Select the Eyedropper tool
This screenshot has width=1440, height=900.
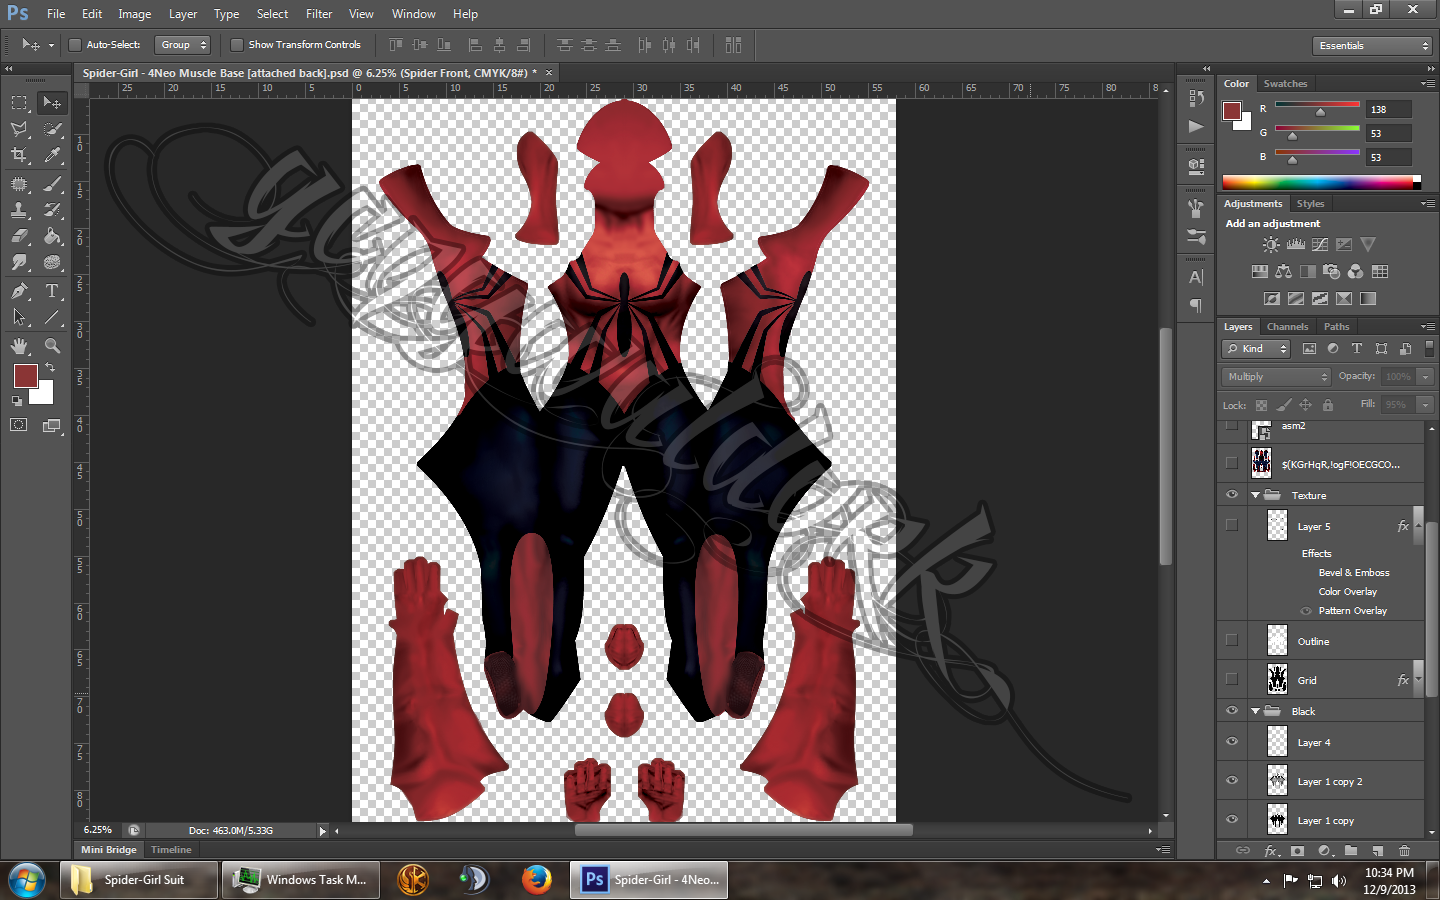pos(52,155)
